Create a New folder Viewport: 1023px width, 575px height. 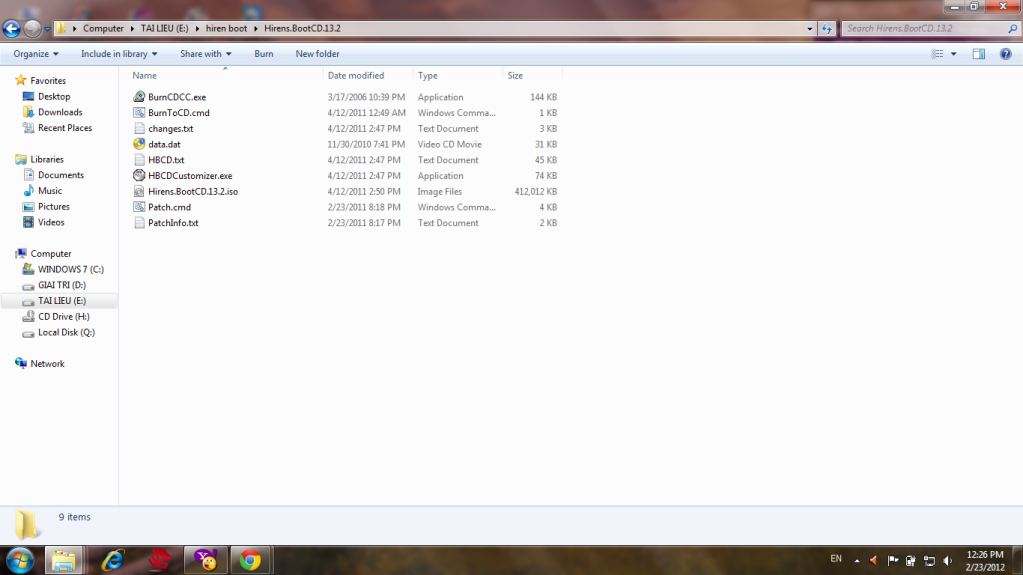point(317,54)
